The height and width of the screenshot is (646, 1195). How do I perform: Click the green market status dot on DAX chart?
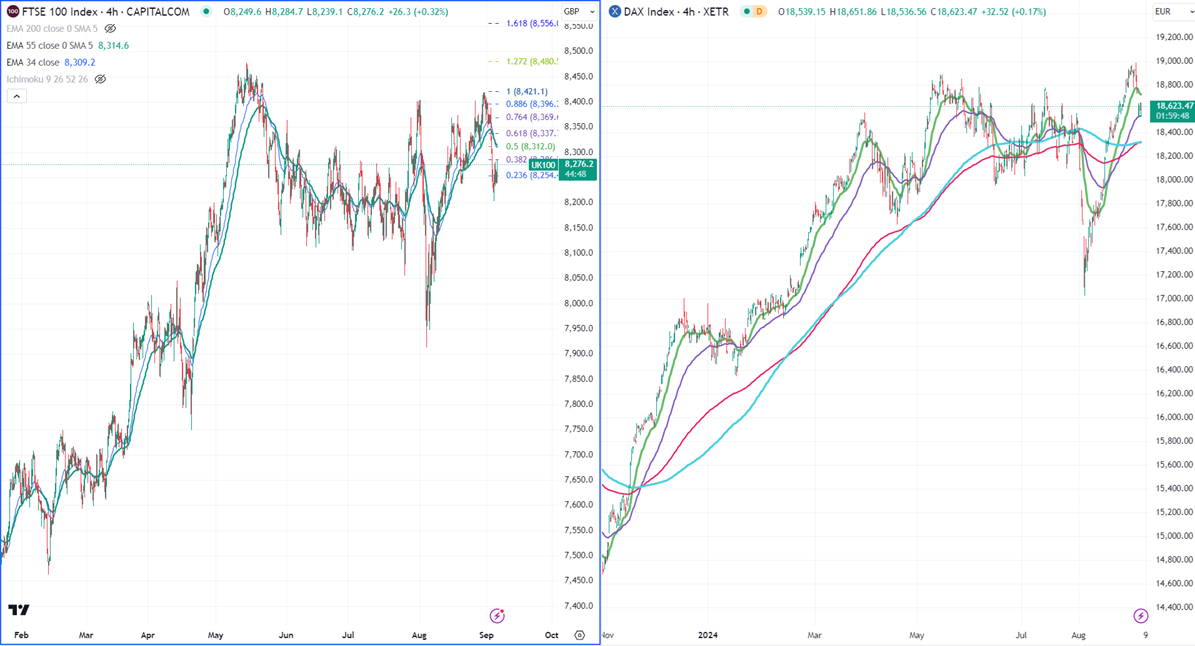click(747, 11)
